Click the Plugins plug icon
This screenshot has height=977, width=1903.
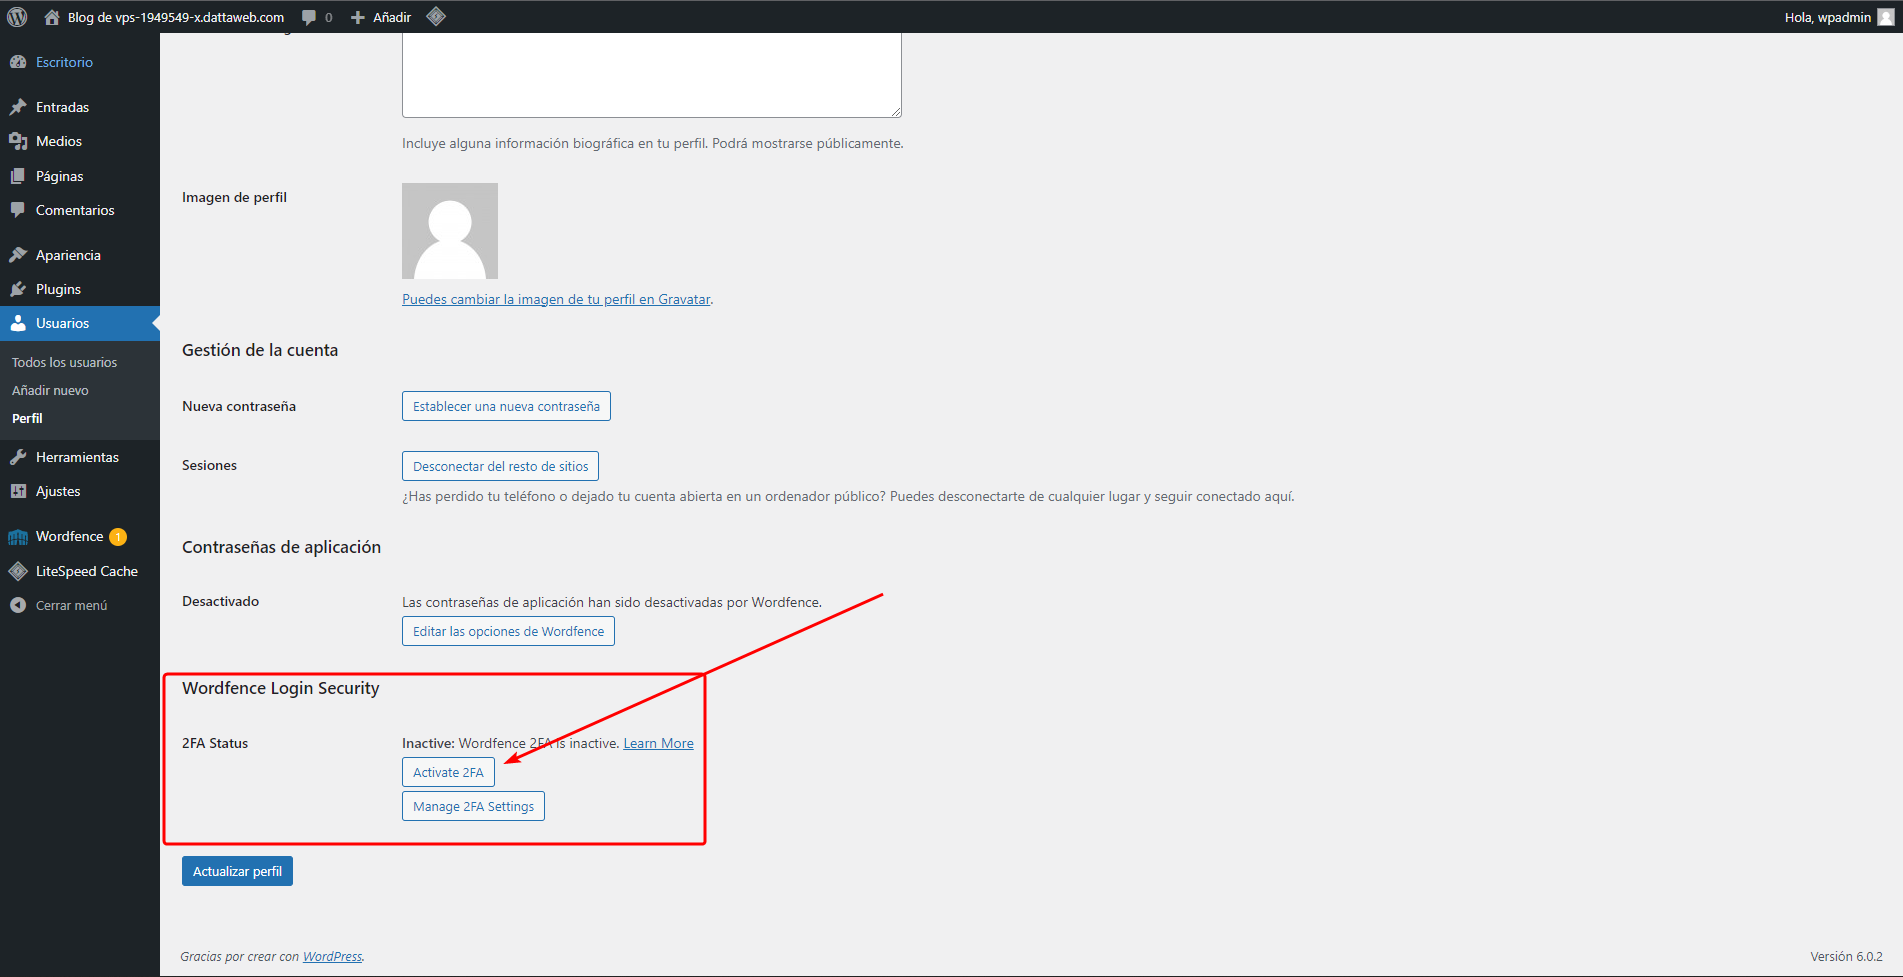pyautogui.click(x=18, y=289)
